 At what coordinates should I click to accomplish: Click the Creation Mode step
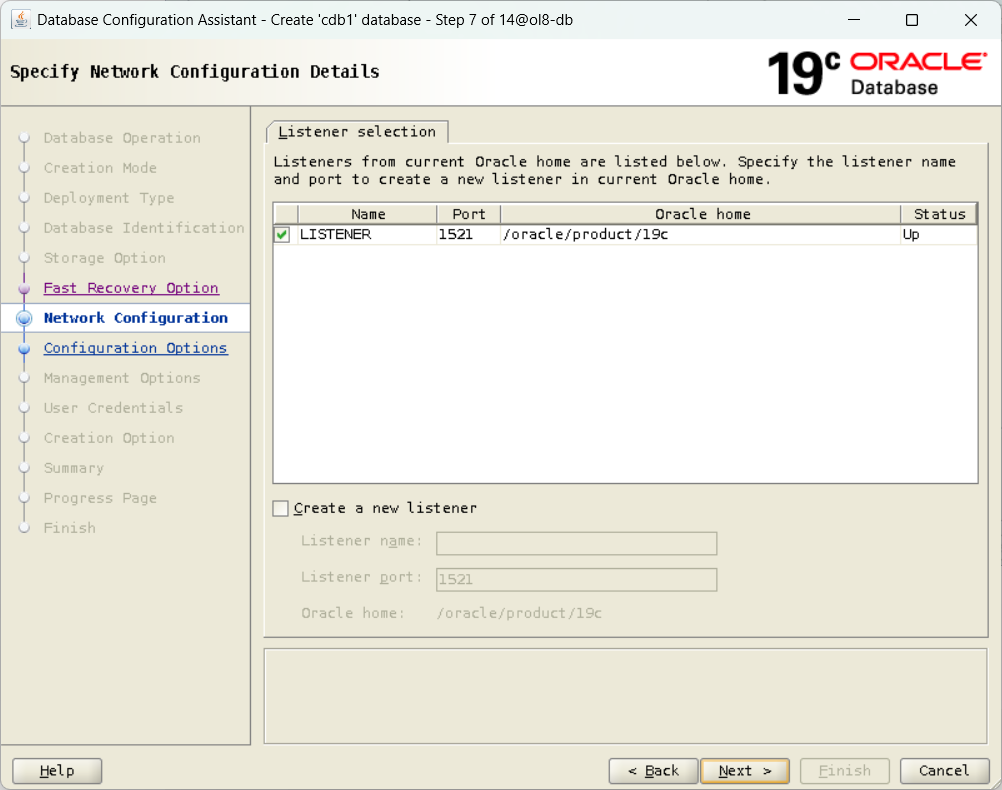click(100, 168)
